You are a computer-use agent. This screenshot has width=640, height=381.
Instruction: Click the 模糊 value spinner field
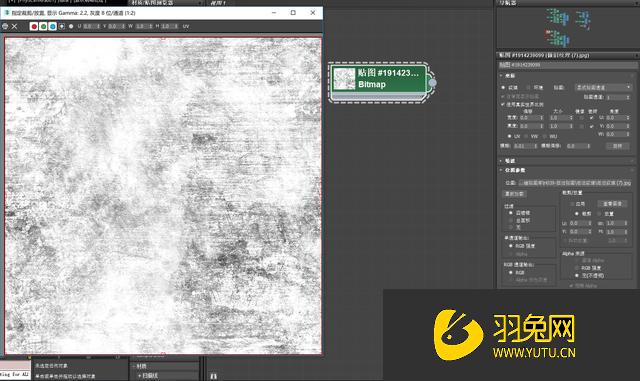[525, 146]
